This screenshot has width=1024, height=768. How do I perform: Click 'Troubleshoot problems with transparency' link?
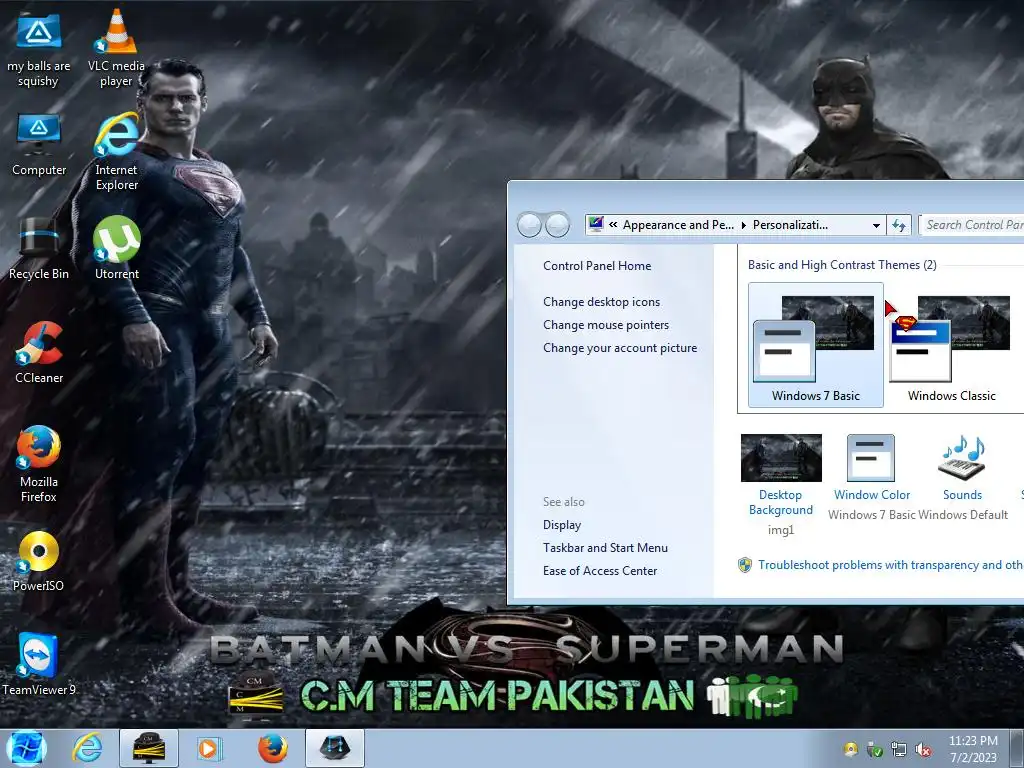(x=890, y=565)
